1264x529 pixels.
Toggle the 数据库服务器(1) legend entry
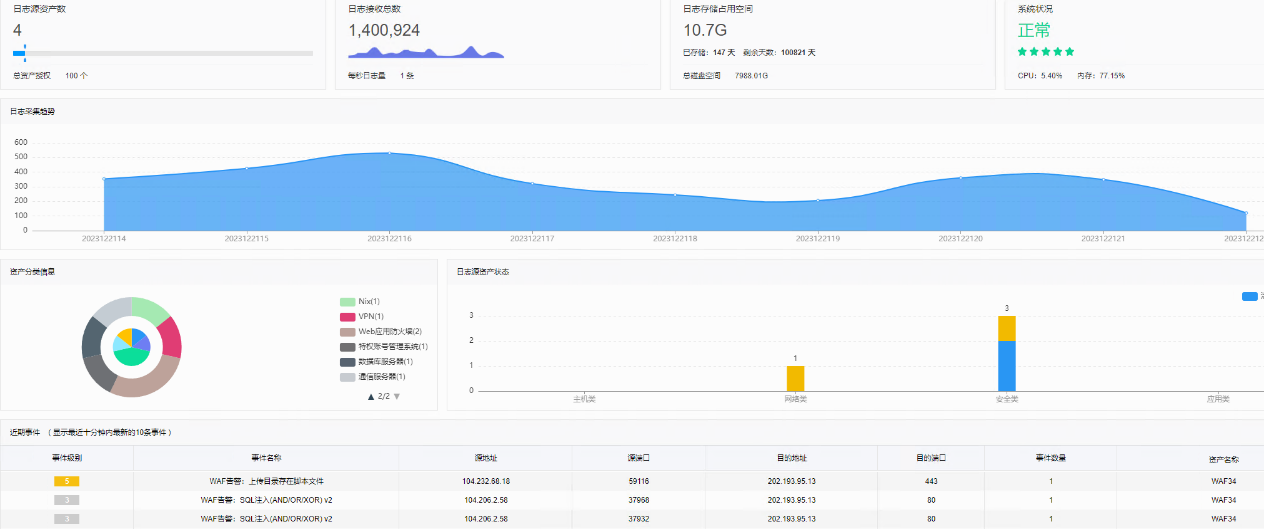click(377, 361)
